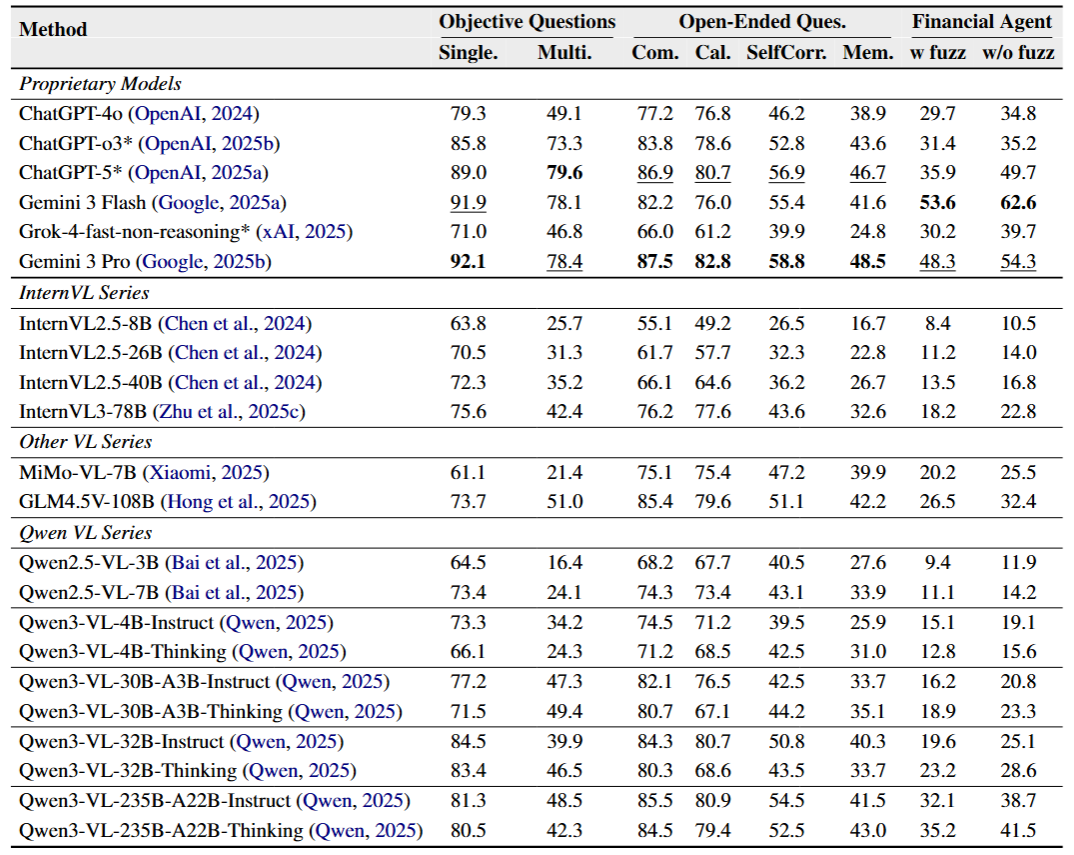Open the OpenAI 2025a reference beside ChatGPT-5
This screenshot has width=1074, height=855.
201,173
